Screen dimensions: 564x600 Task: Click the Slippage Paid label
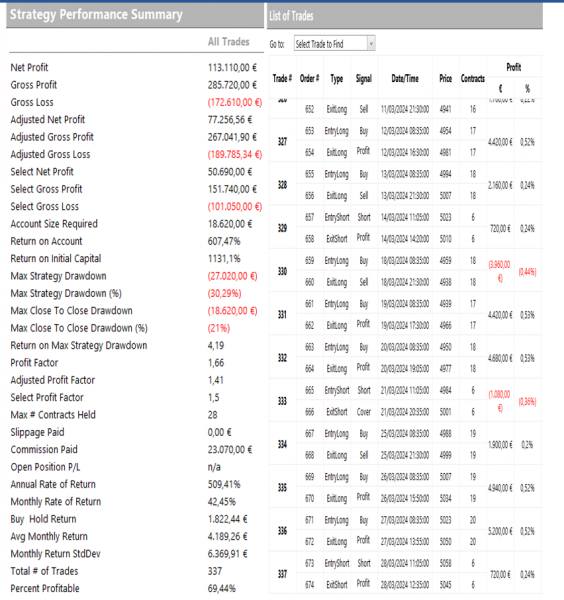click(x=37, y=432)
